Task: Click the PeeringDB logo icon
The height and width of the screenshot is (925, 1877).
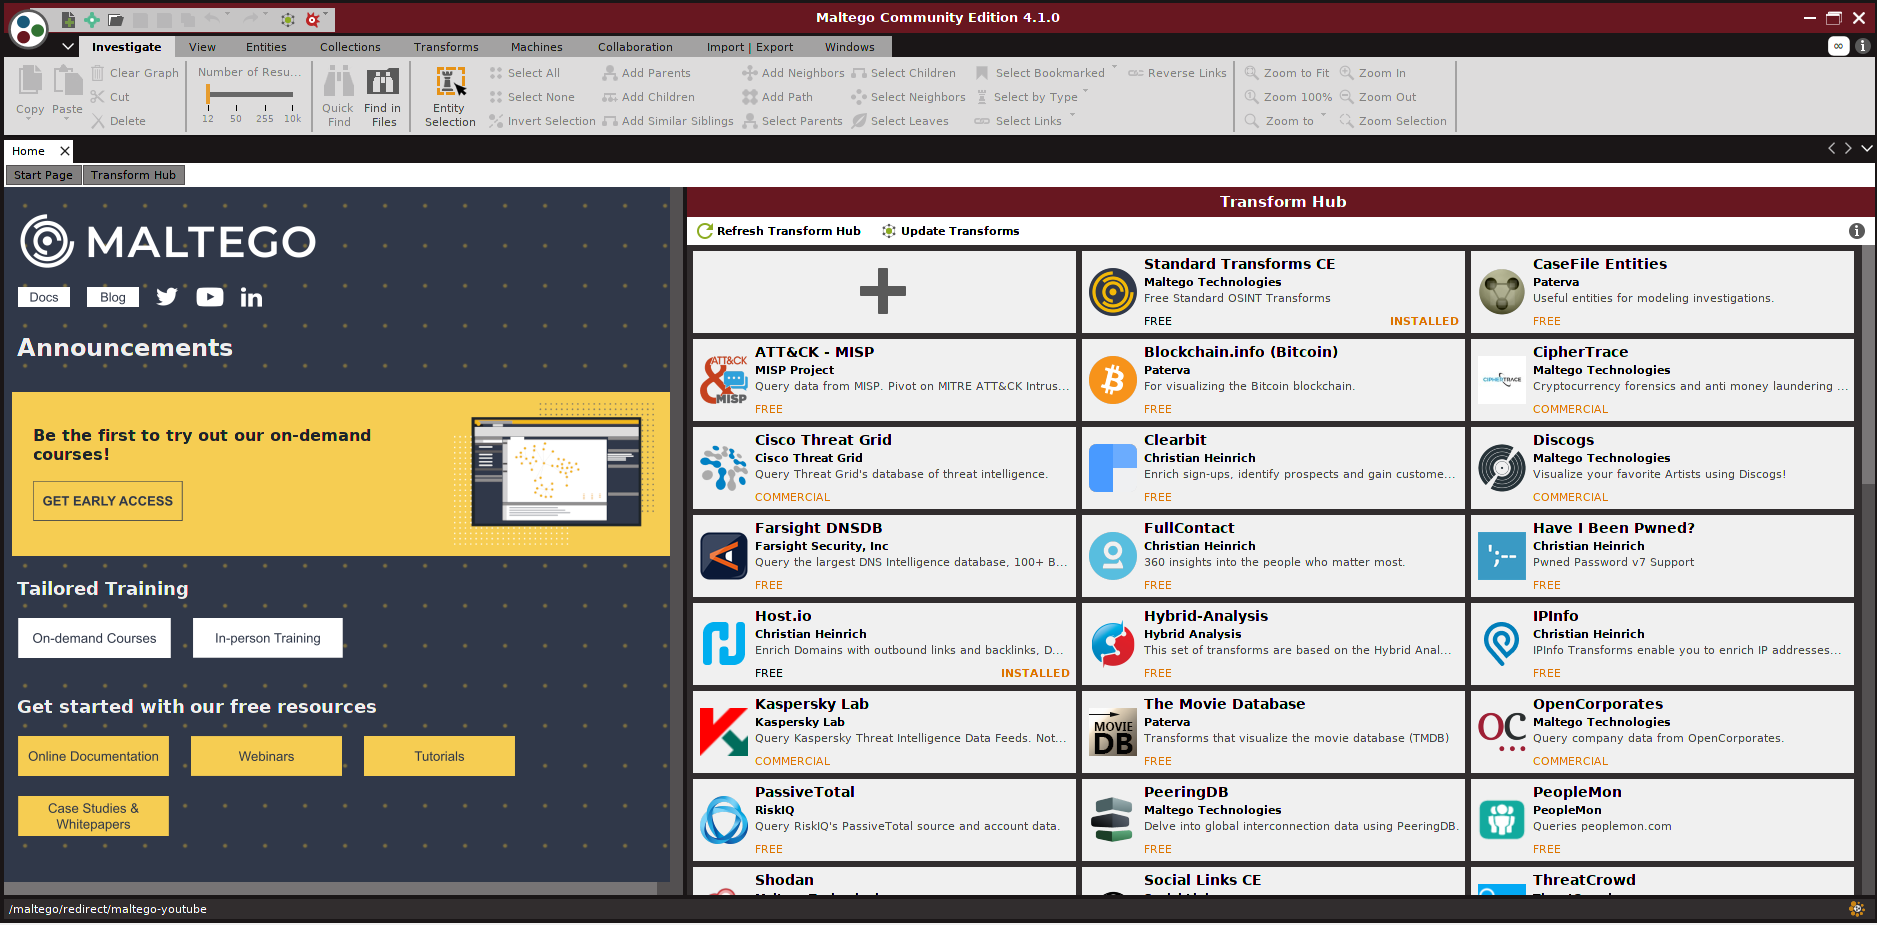Action: point(1112,820)
